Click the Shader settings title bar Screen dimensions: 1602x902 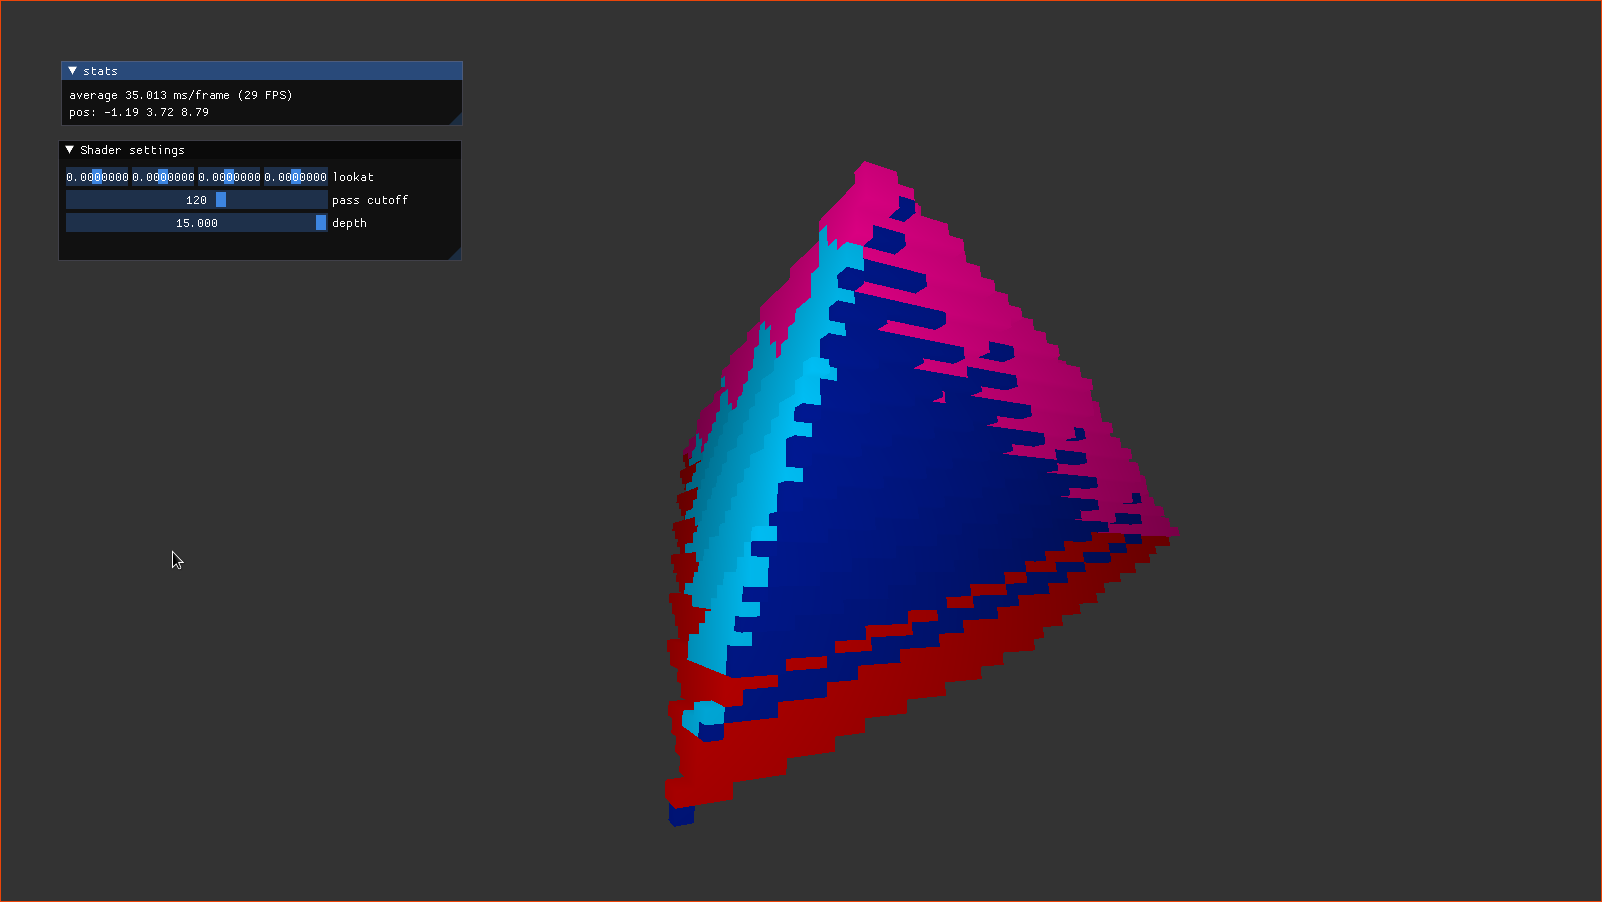[260, 149]
